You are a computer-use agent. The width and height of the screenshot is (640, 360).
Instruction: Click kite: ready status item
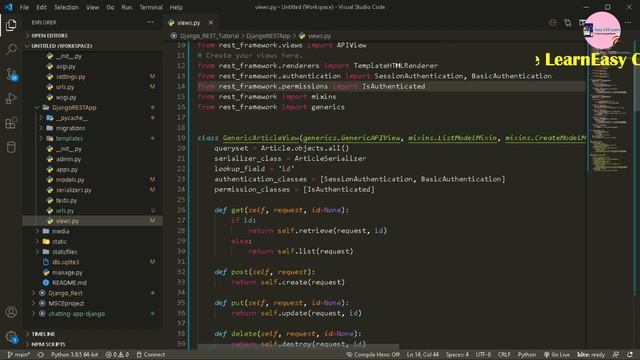(591, 355)
